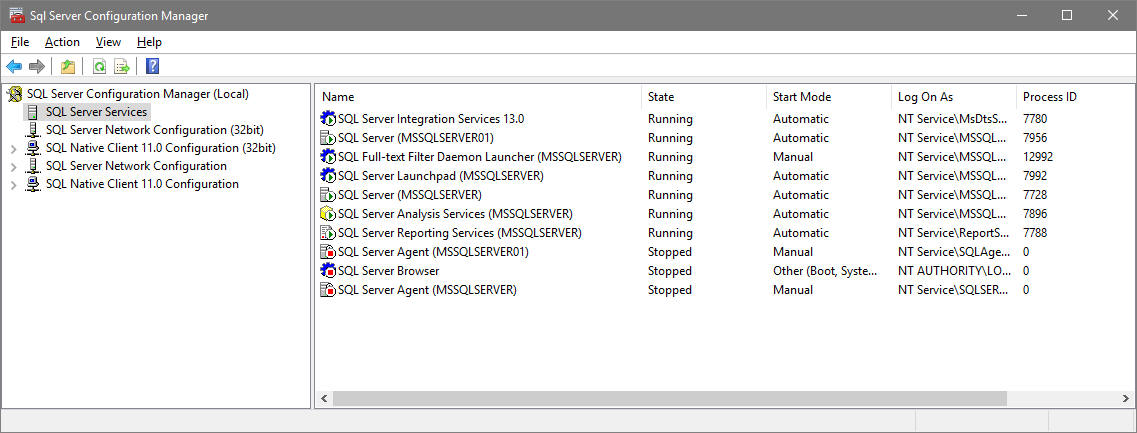Select SQL Server Configuration Manager (Local) root
Screen dimensions: 1137x433
[x=138, y=94]
